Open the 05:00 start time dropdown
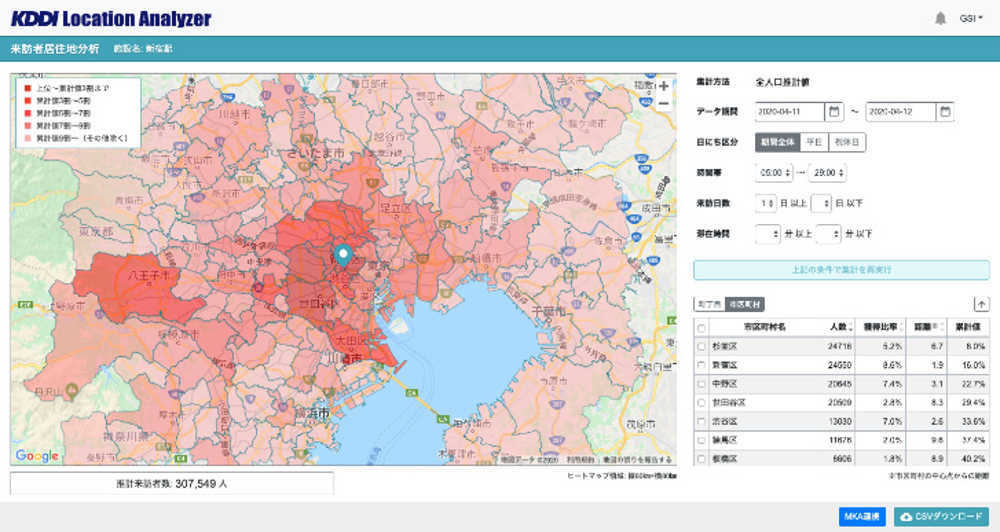This screenshot has height=532, width=1000. pos(774,173)
